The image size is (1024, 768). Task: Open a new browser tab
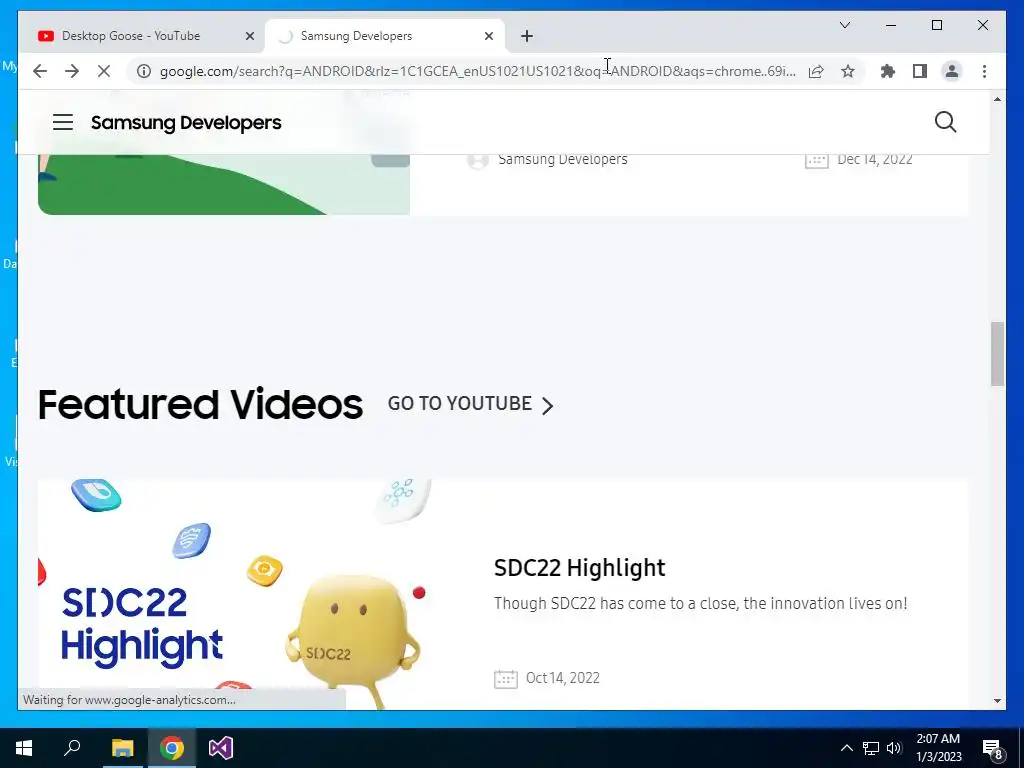click(x=527, y=36)
